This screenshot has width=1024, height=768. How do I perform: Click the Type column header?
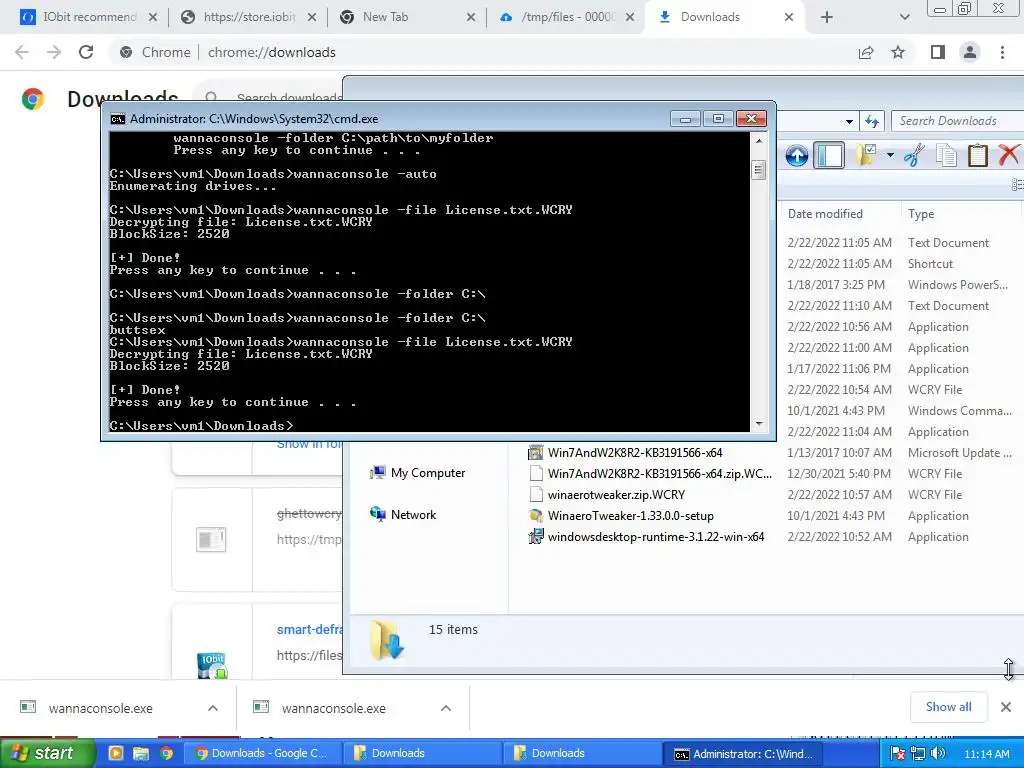click(x=921, y=214)
